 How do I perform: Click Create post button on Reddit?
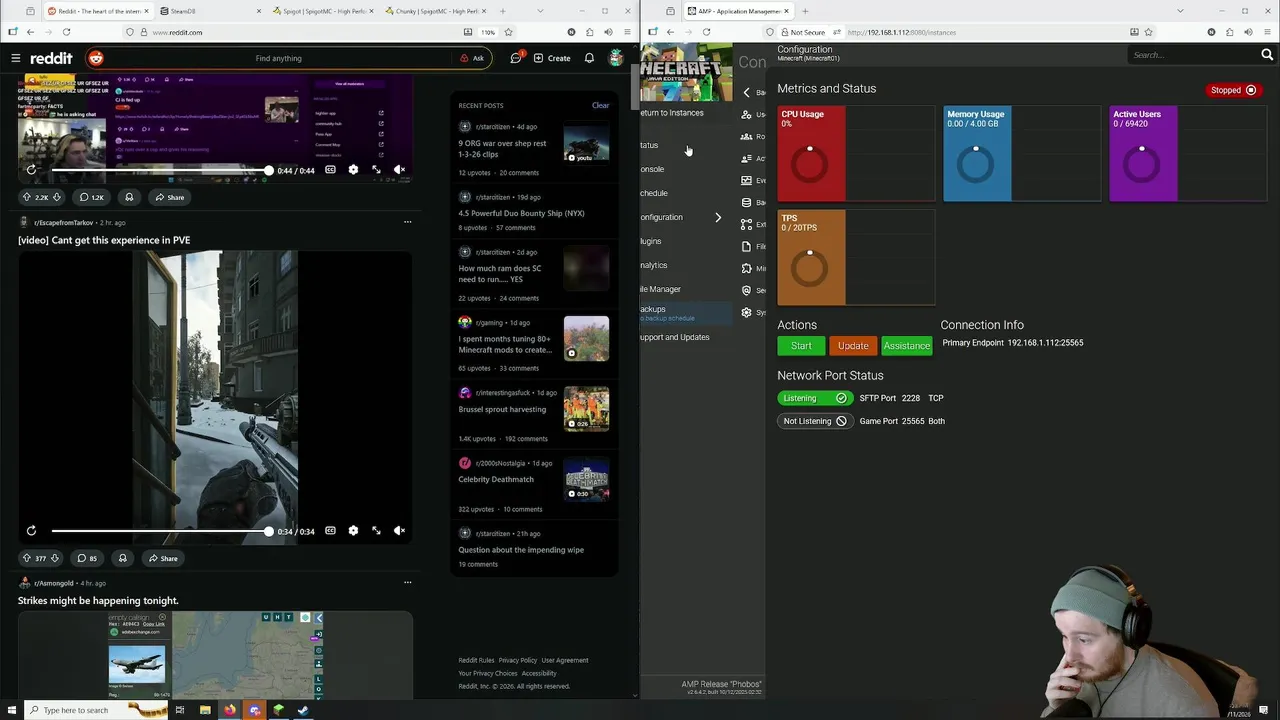tap(552, 58)
